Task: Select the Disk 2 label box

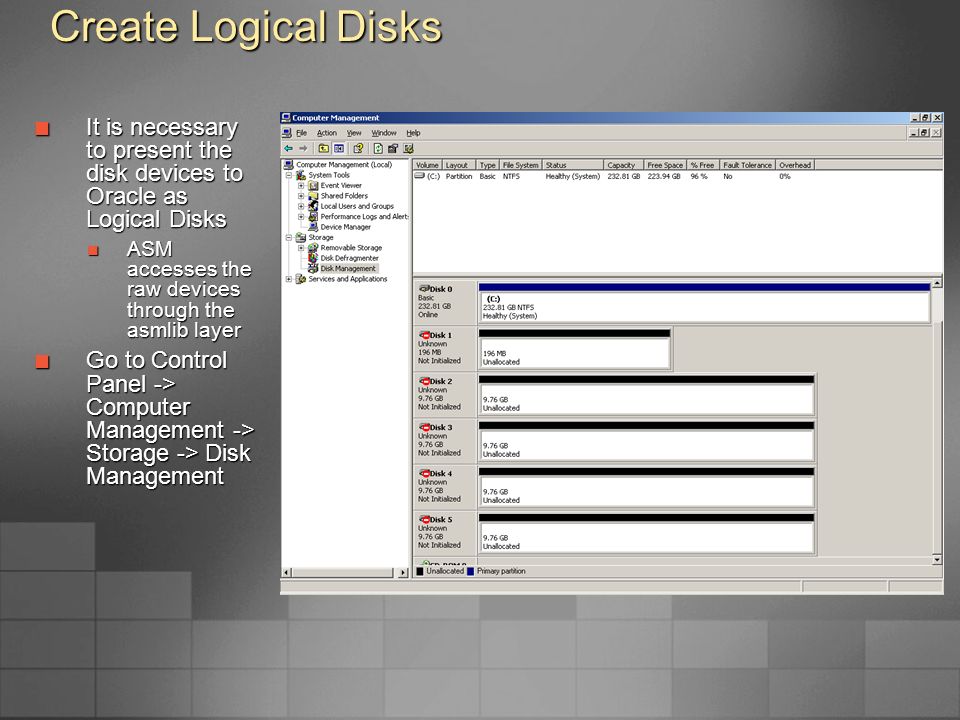Action: 444,394
